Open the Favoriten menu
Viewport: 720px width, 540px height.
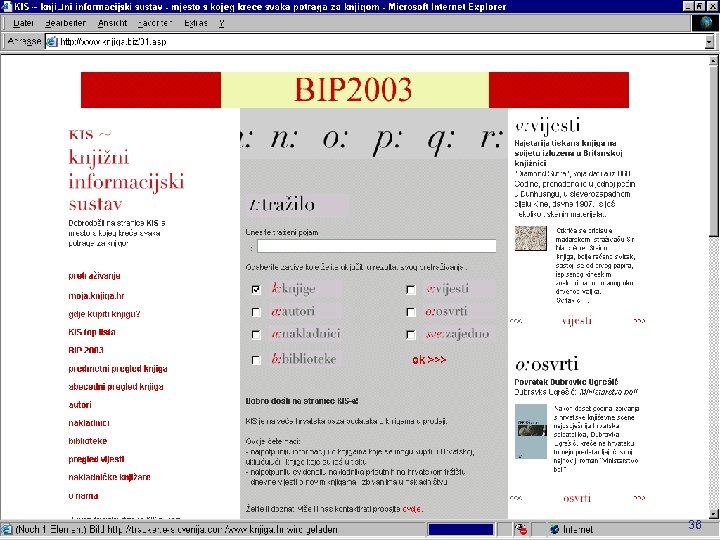[155, 23]
